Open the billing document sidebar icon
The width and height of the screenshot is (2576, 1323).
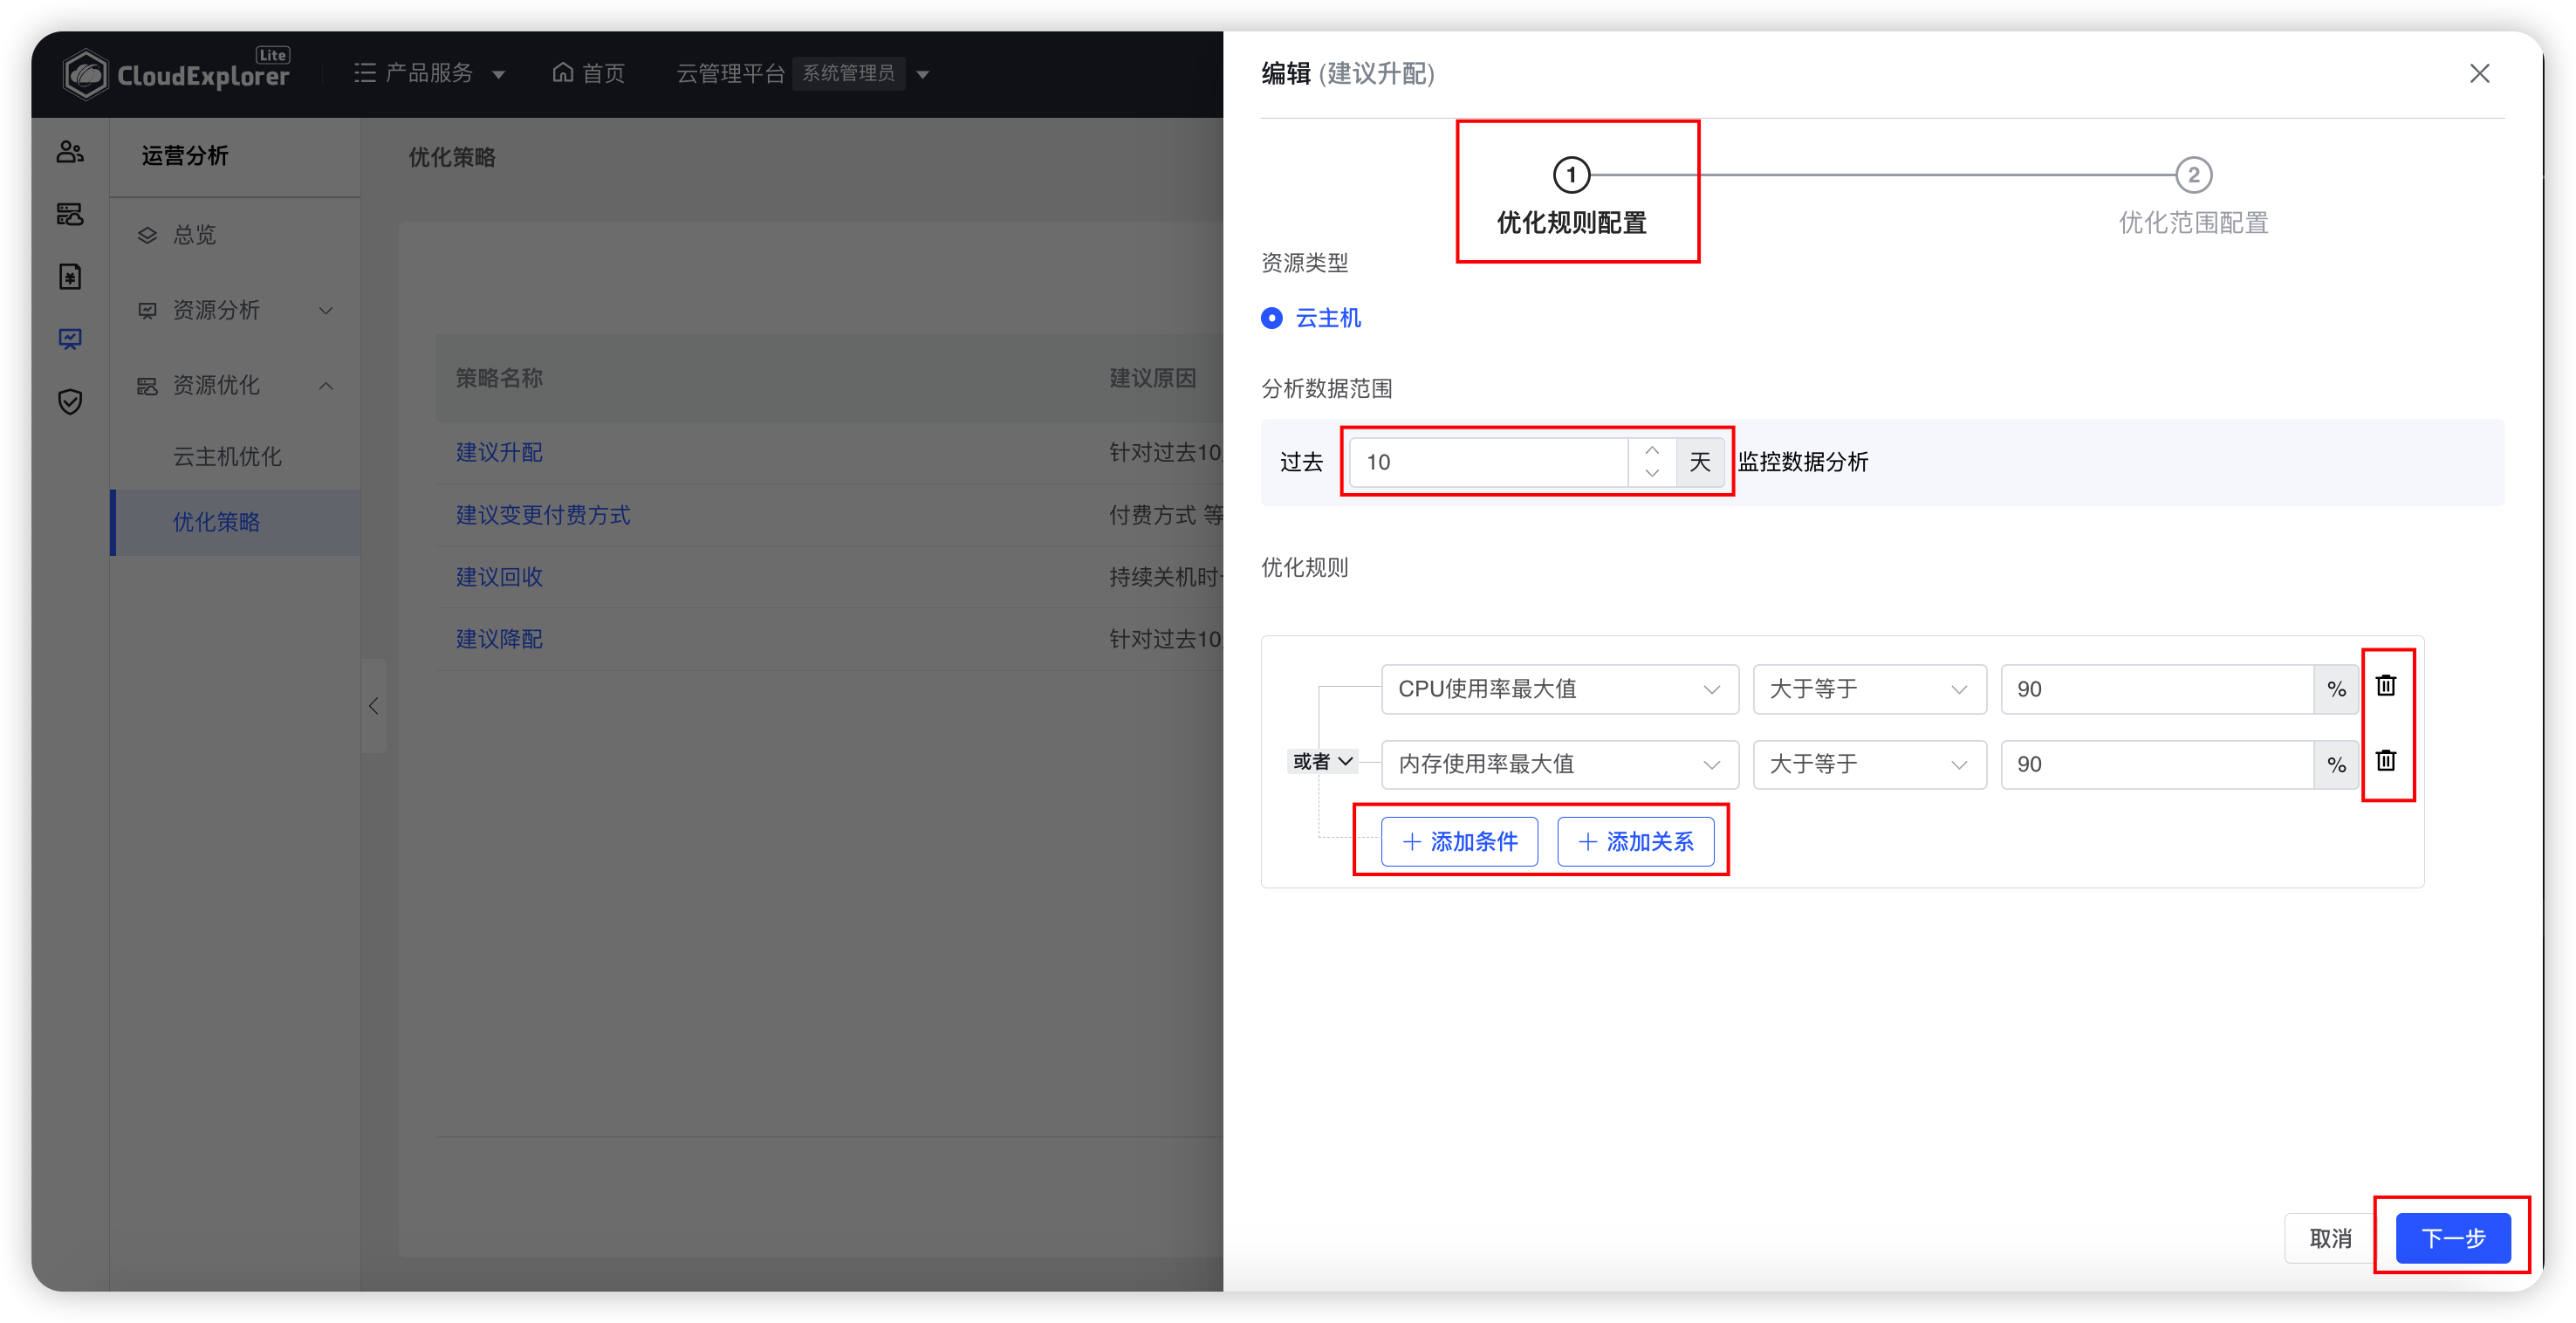point(70,277)
